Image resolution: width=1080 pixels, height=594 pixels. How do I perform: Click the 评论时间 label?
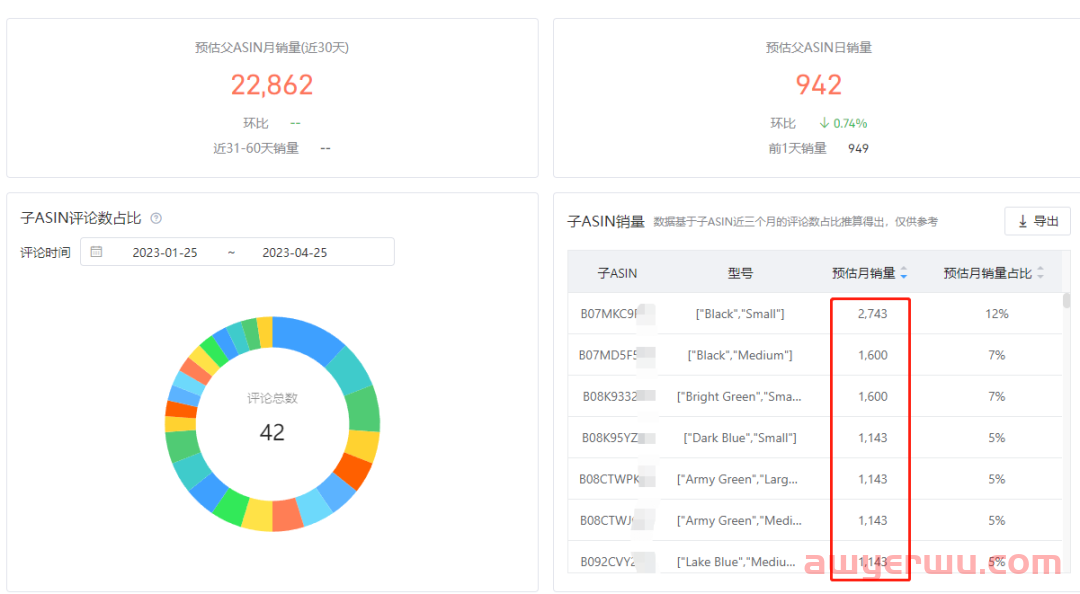[45, 252]
